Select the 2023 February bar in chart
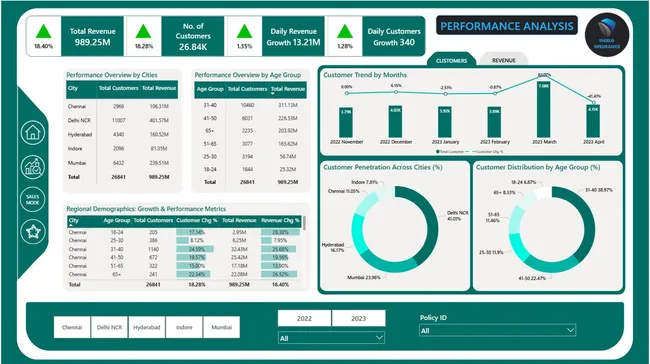 click(x=494, y=122)
